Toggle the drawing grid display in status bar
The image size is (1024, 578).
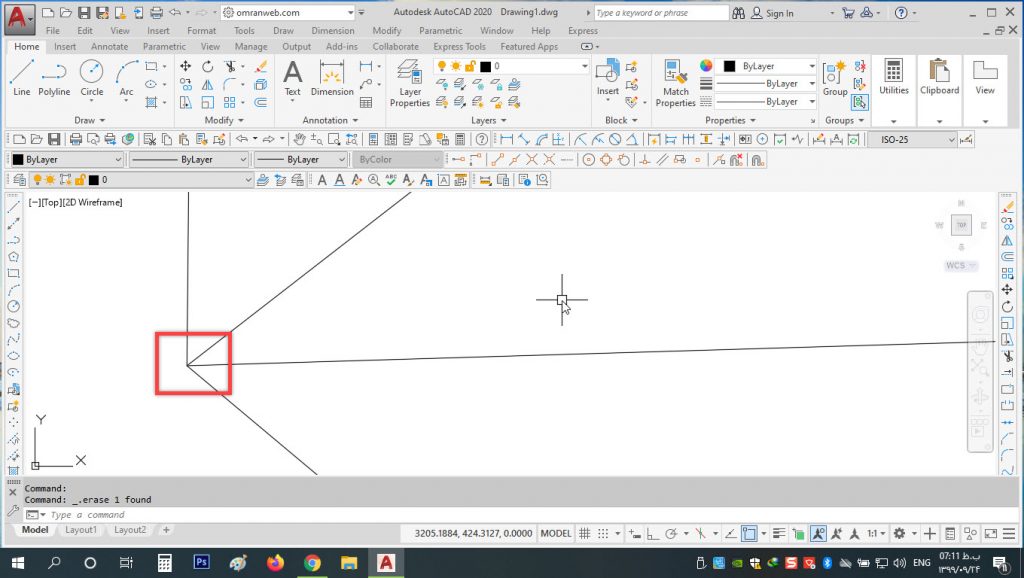point(585,534)
